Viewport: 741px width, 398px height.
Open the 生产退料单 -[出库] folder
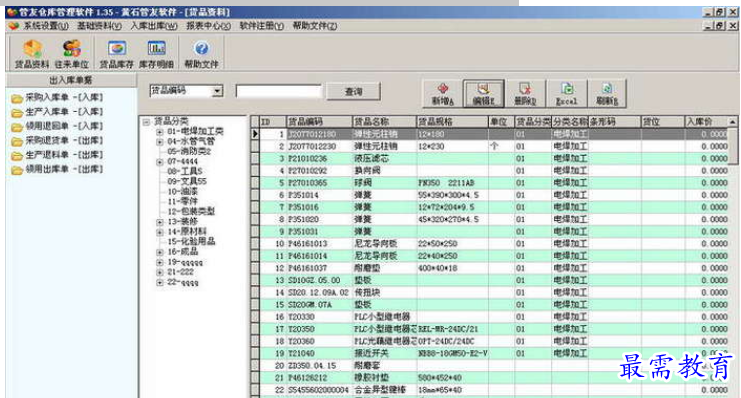57,155
